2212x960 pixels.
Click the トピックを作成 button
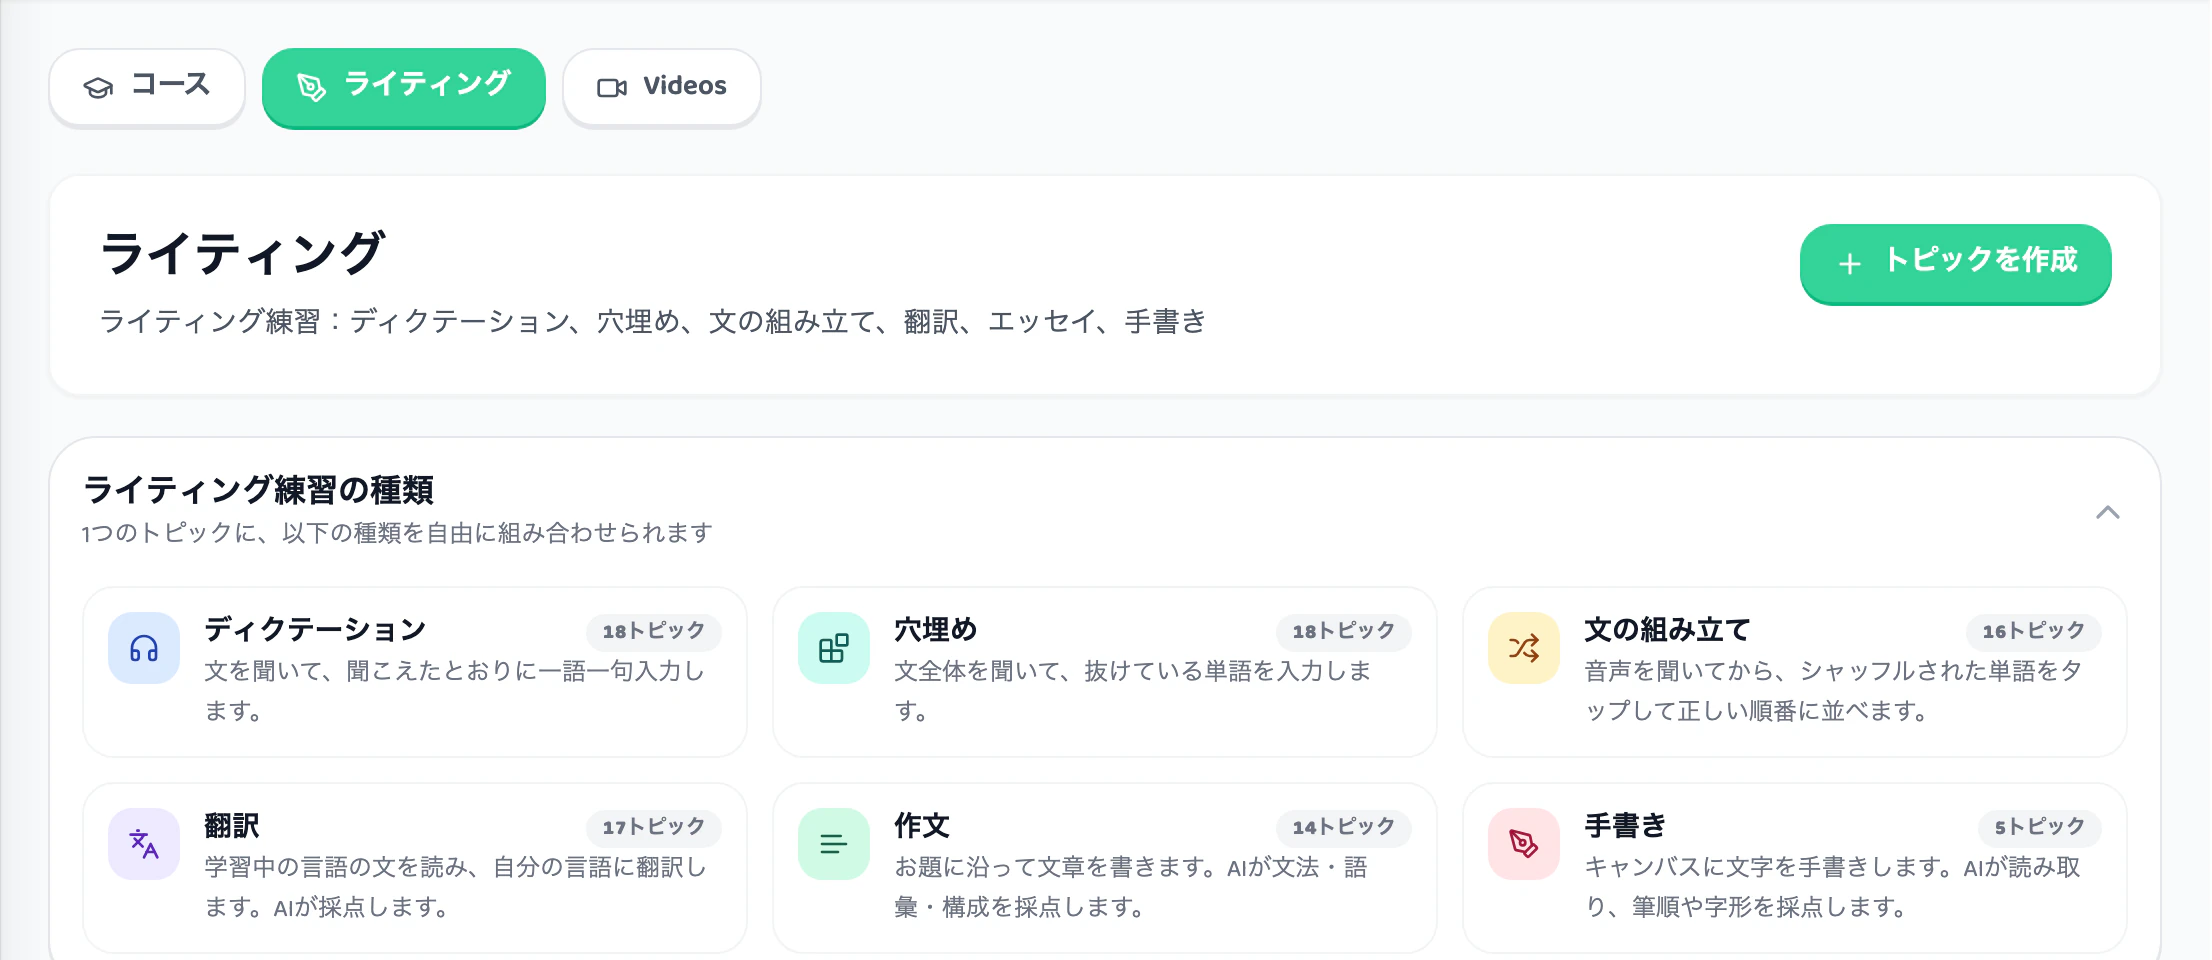(x=1955, y=263)
